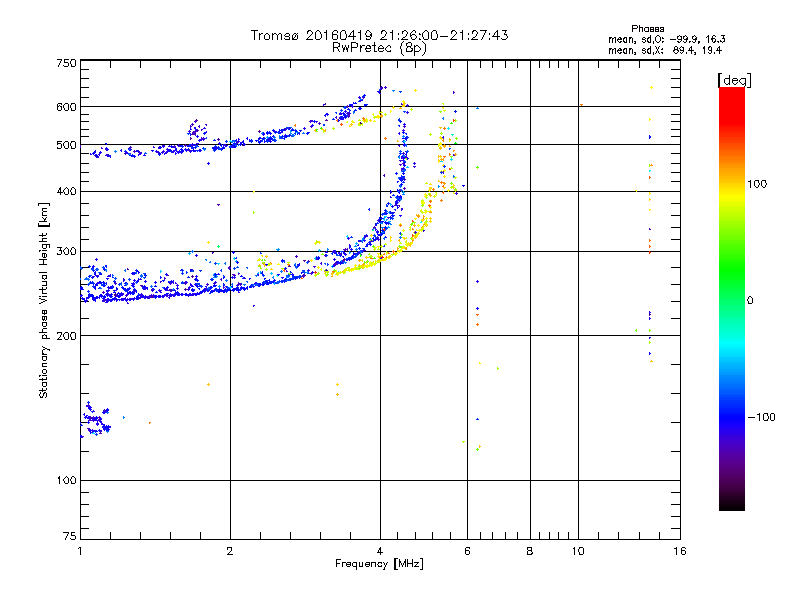The width and height of the screenshot is (800, 600).
Task: Click the y-axis '600' tick label
Action: click(66, 107)
